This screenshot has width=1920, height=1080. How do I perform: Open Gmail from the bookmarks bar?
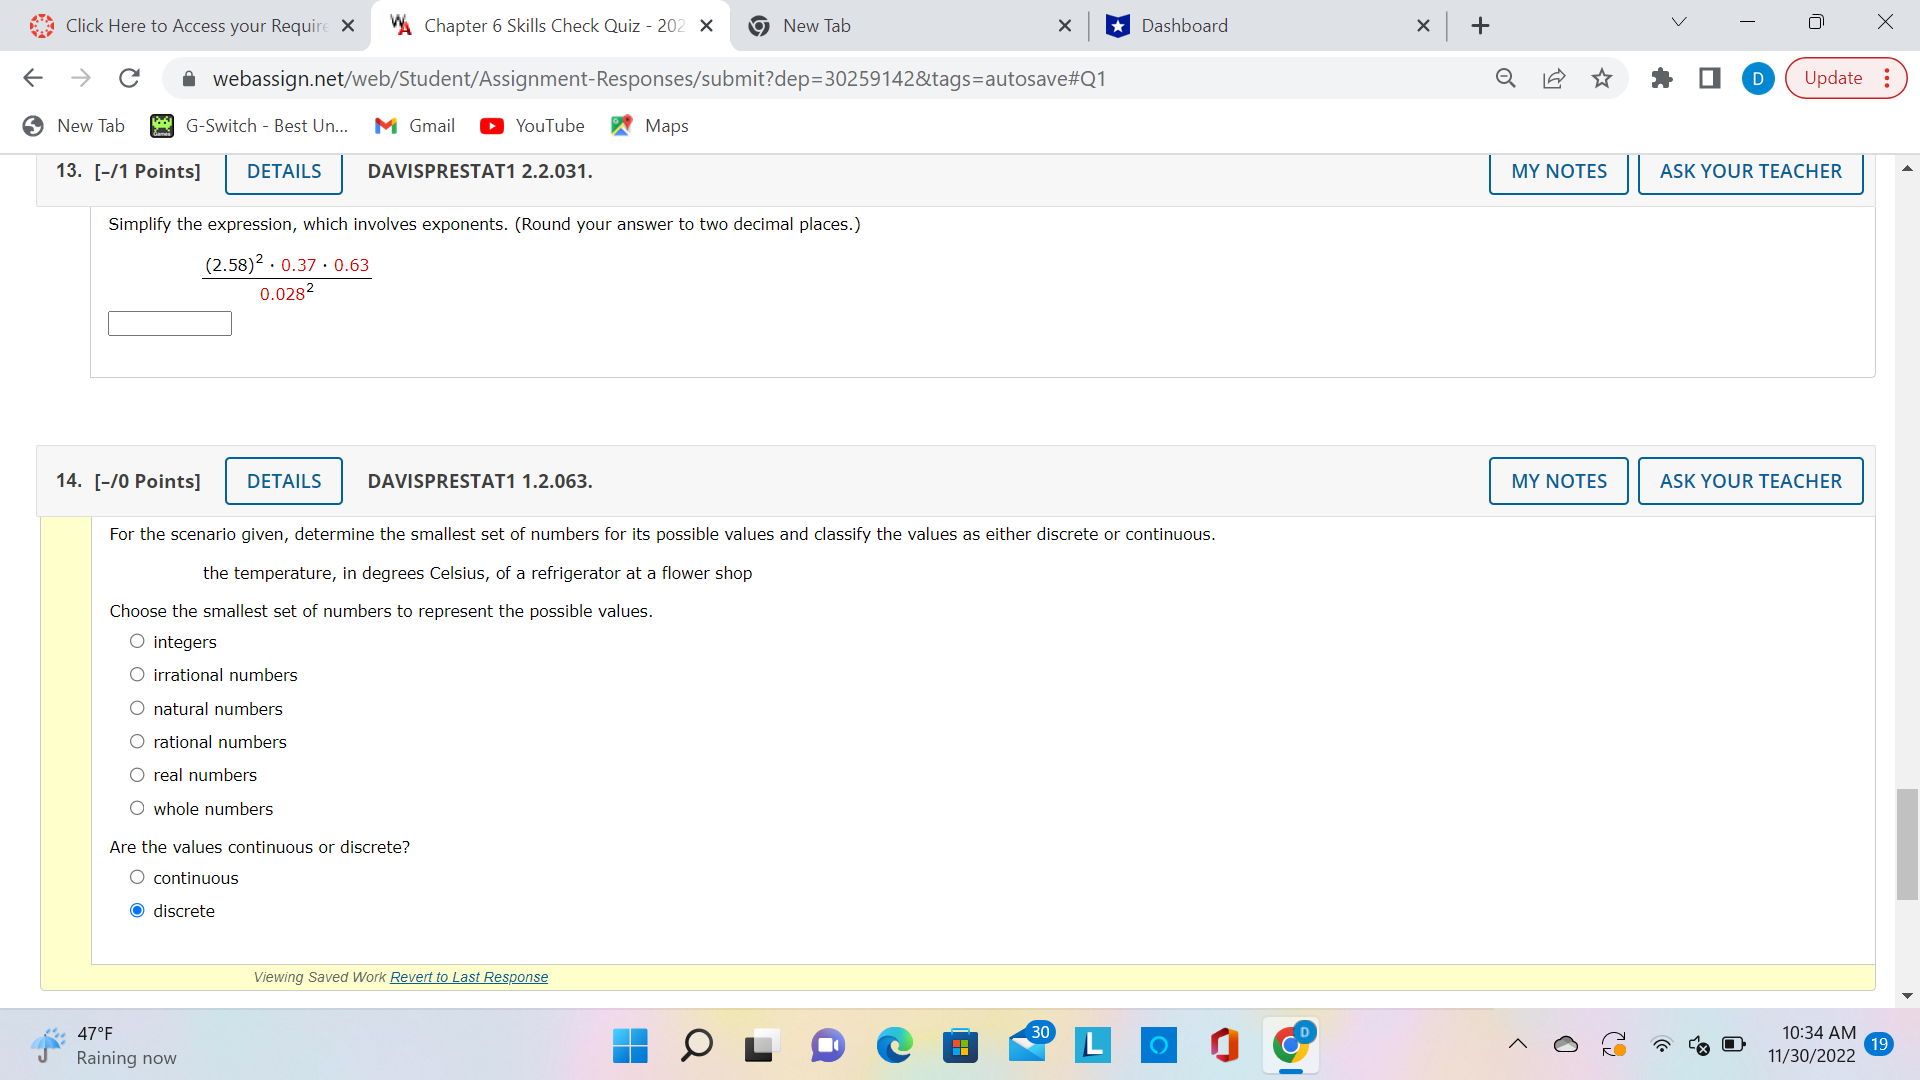point(414,126)
